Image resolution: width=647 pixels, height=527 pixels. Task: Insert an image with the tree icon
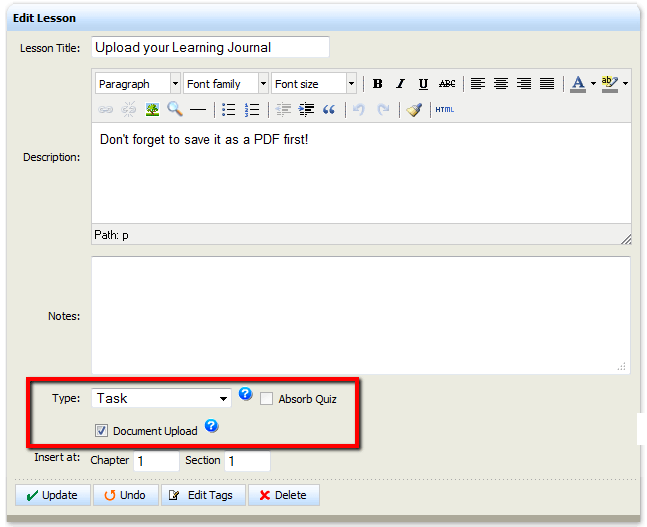(152, 110)
